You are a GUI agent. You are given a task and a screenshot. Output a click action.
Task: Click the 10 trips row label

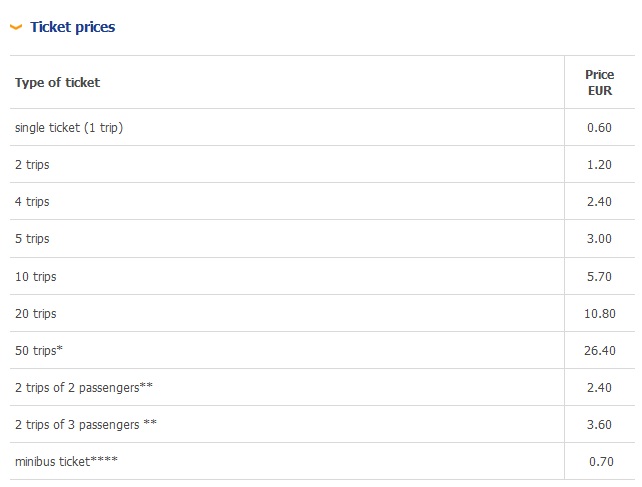click(x=36, y=276)
